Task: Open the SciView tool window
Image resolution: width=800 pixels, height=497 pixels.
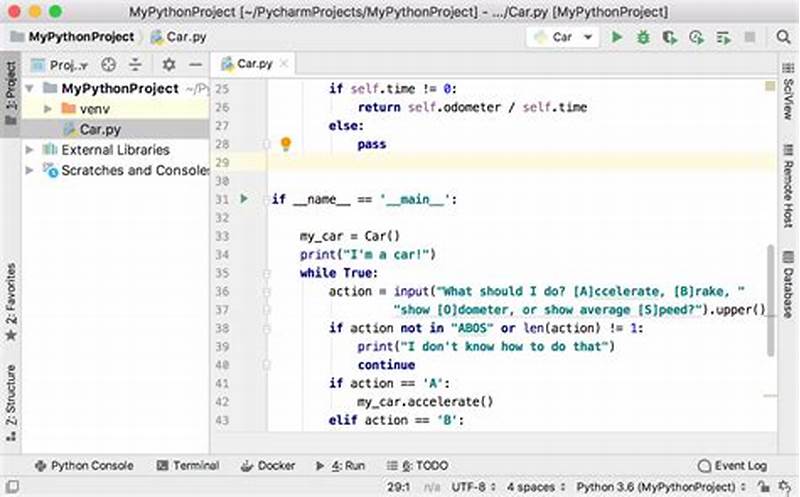Action: pos(788,92)
